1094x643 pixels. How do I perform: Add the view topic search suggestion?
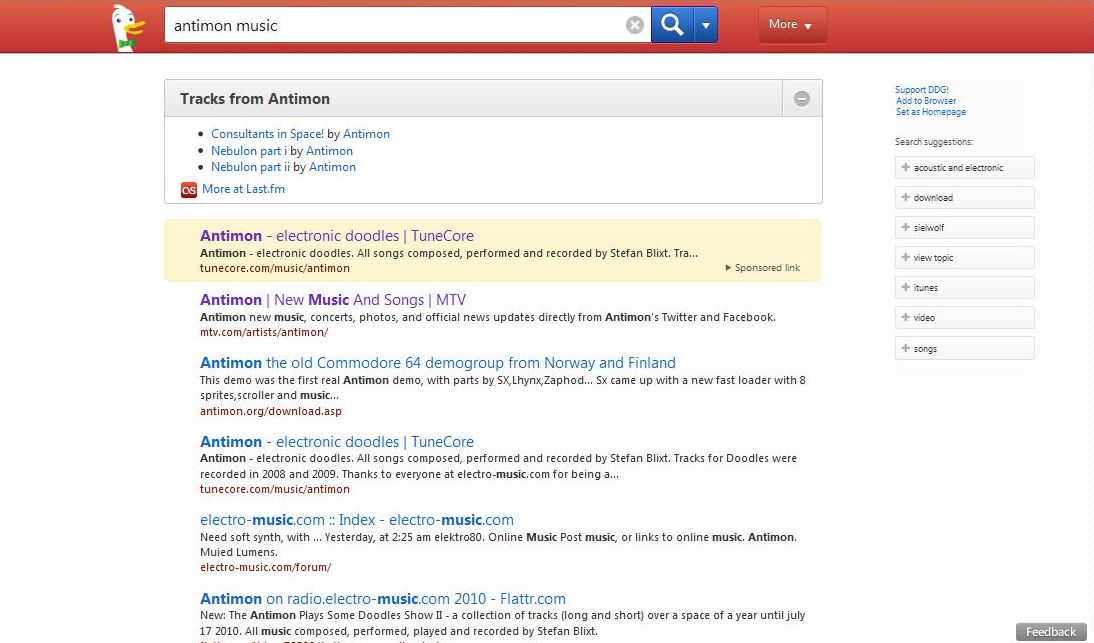964,257
